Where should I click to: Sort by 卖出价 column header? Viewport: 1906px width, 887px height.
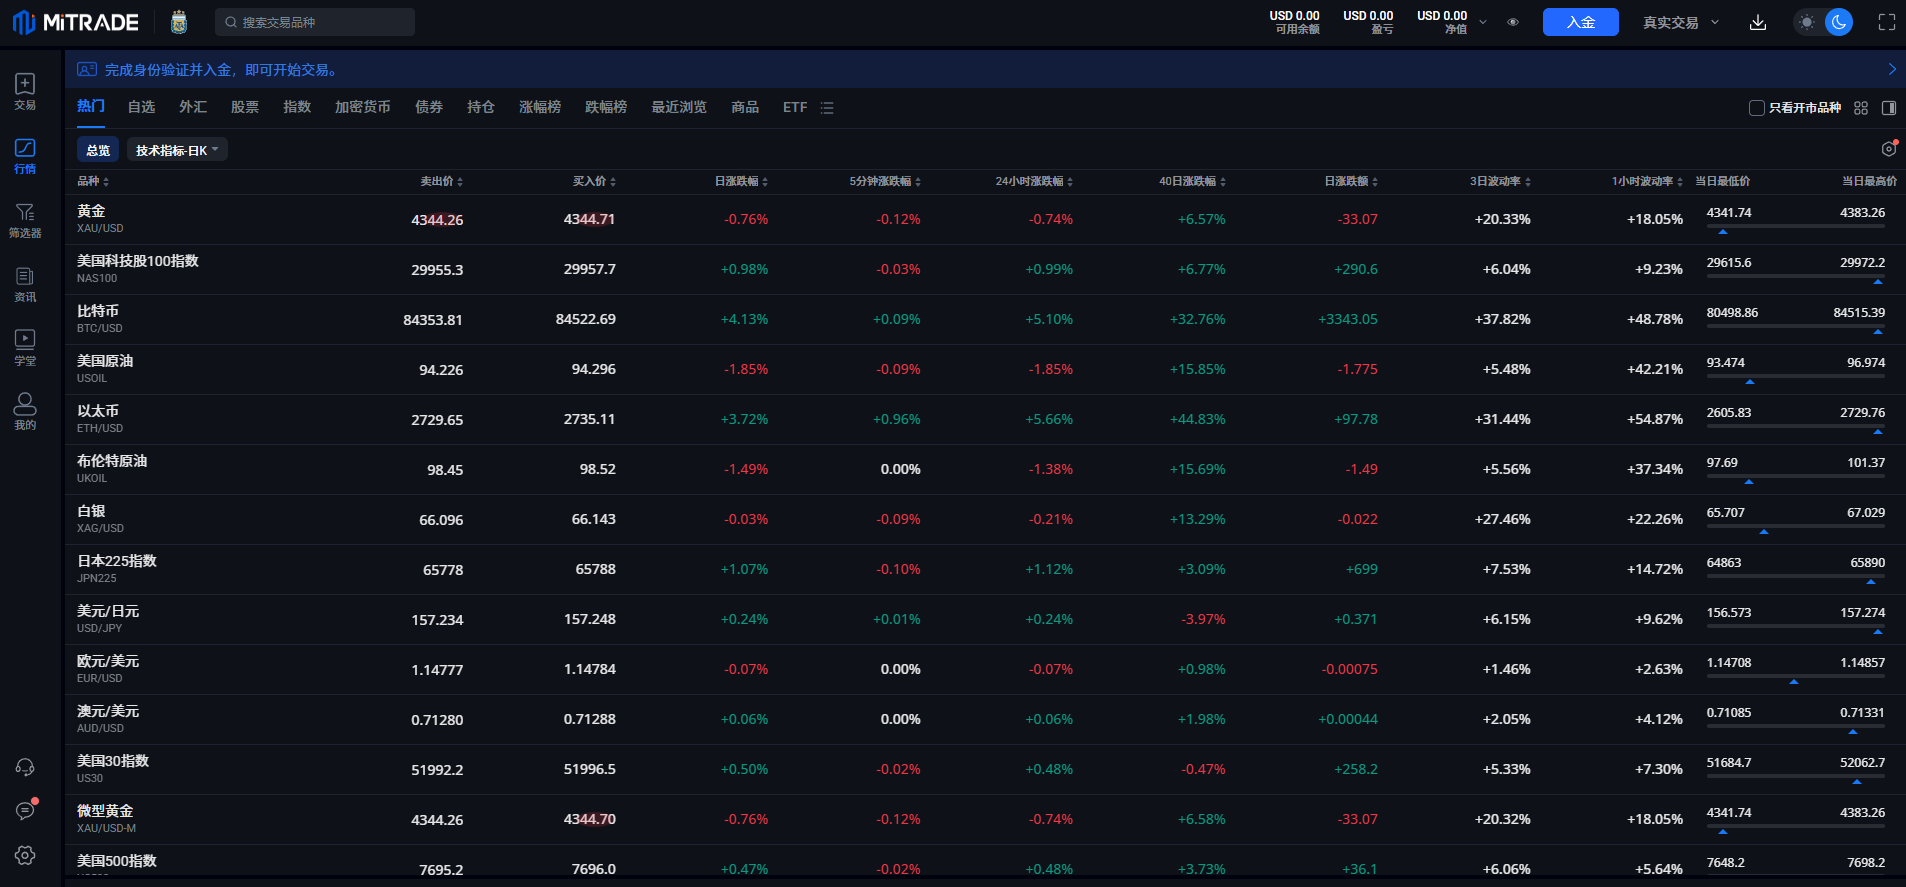coord(441,181)
